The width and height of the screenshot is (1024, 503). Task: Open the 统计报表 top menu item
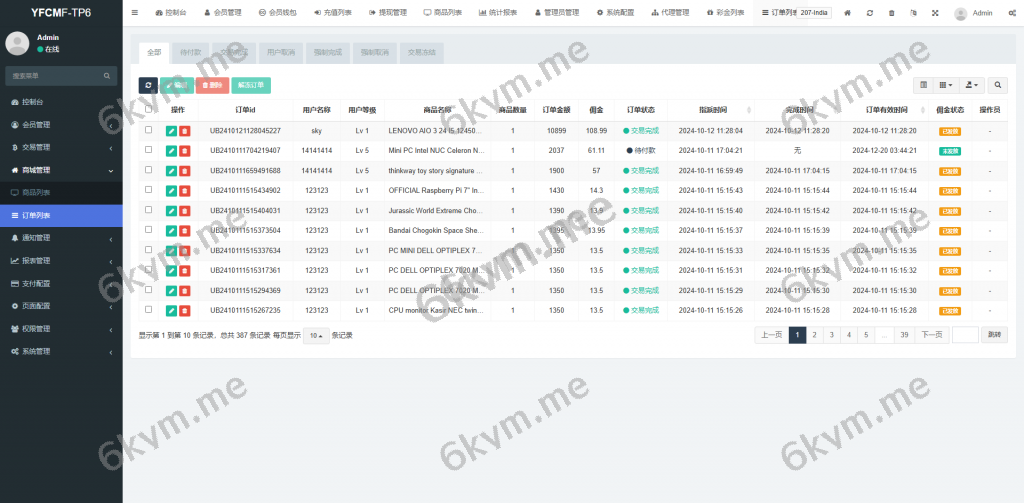point(498,13)
